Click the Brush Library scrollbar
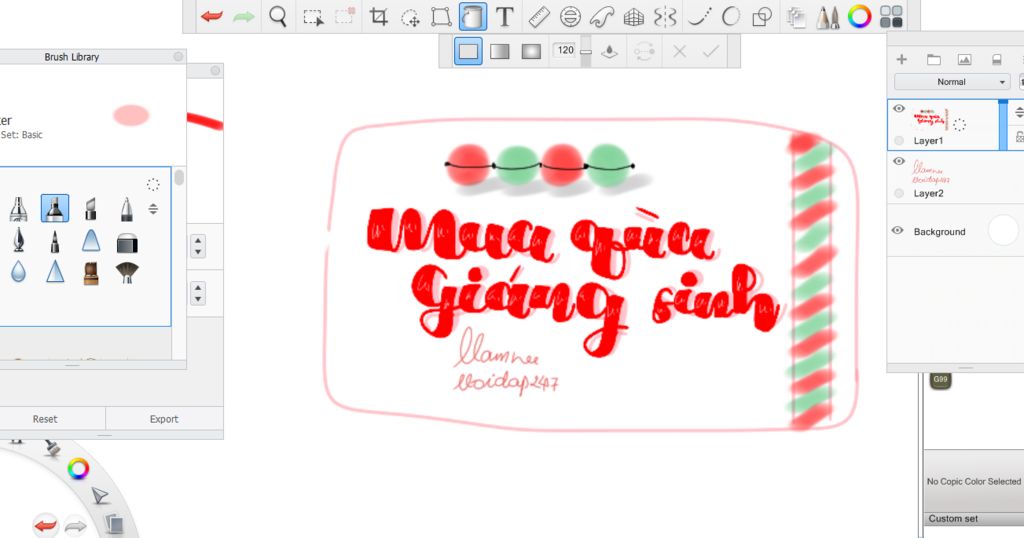 (x=178, y=178)
